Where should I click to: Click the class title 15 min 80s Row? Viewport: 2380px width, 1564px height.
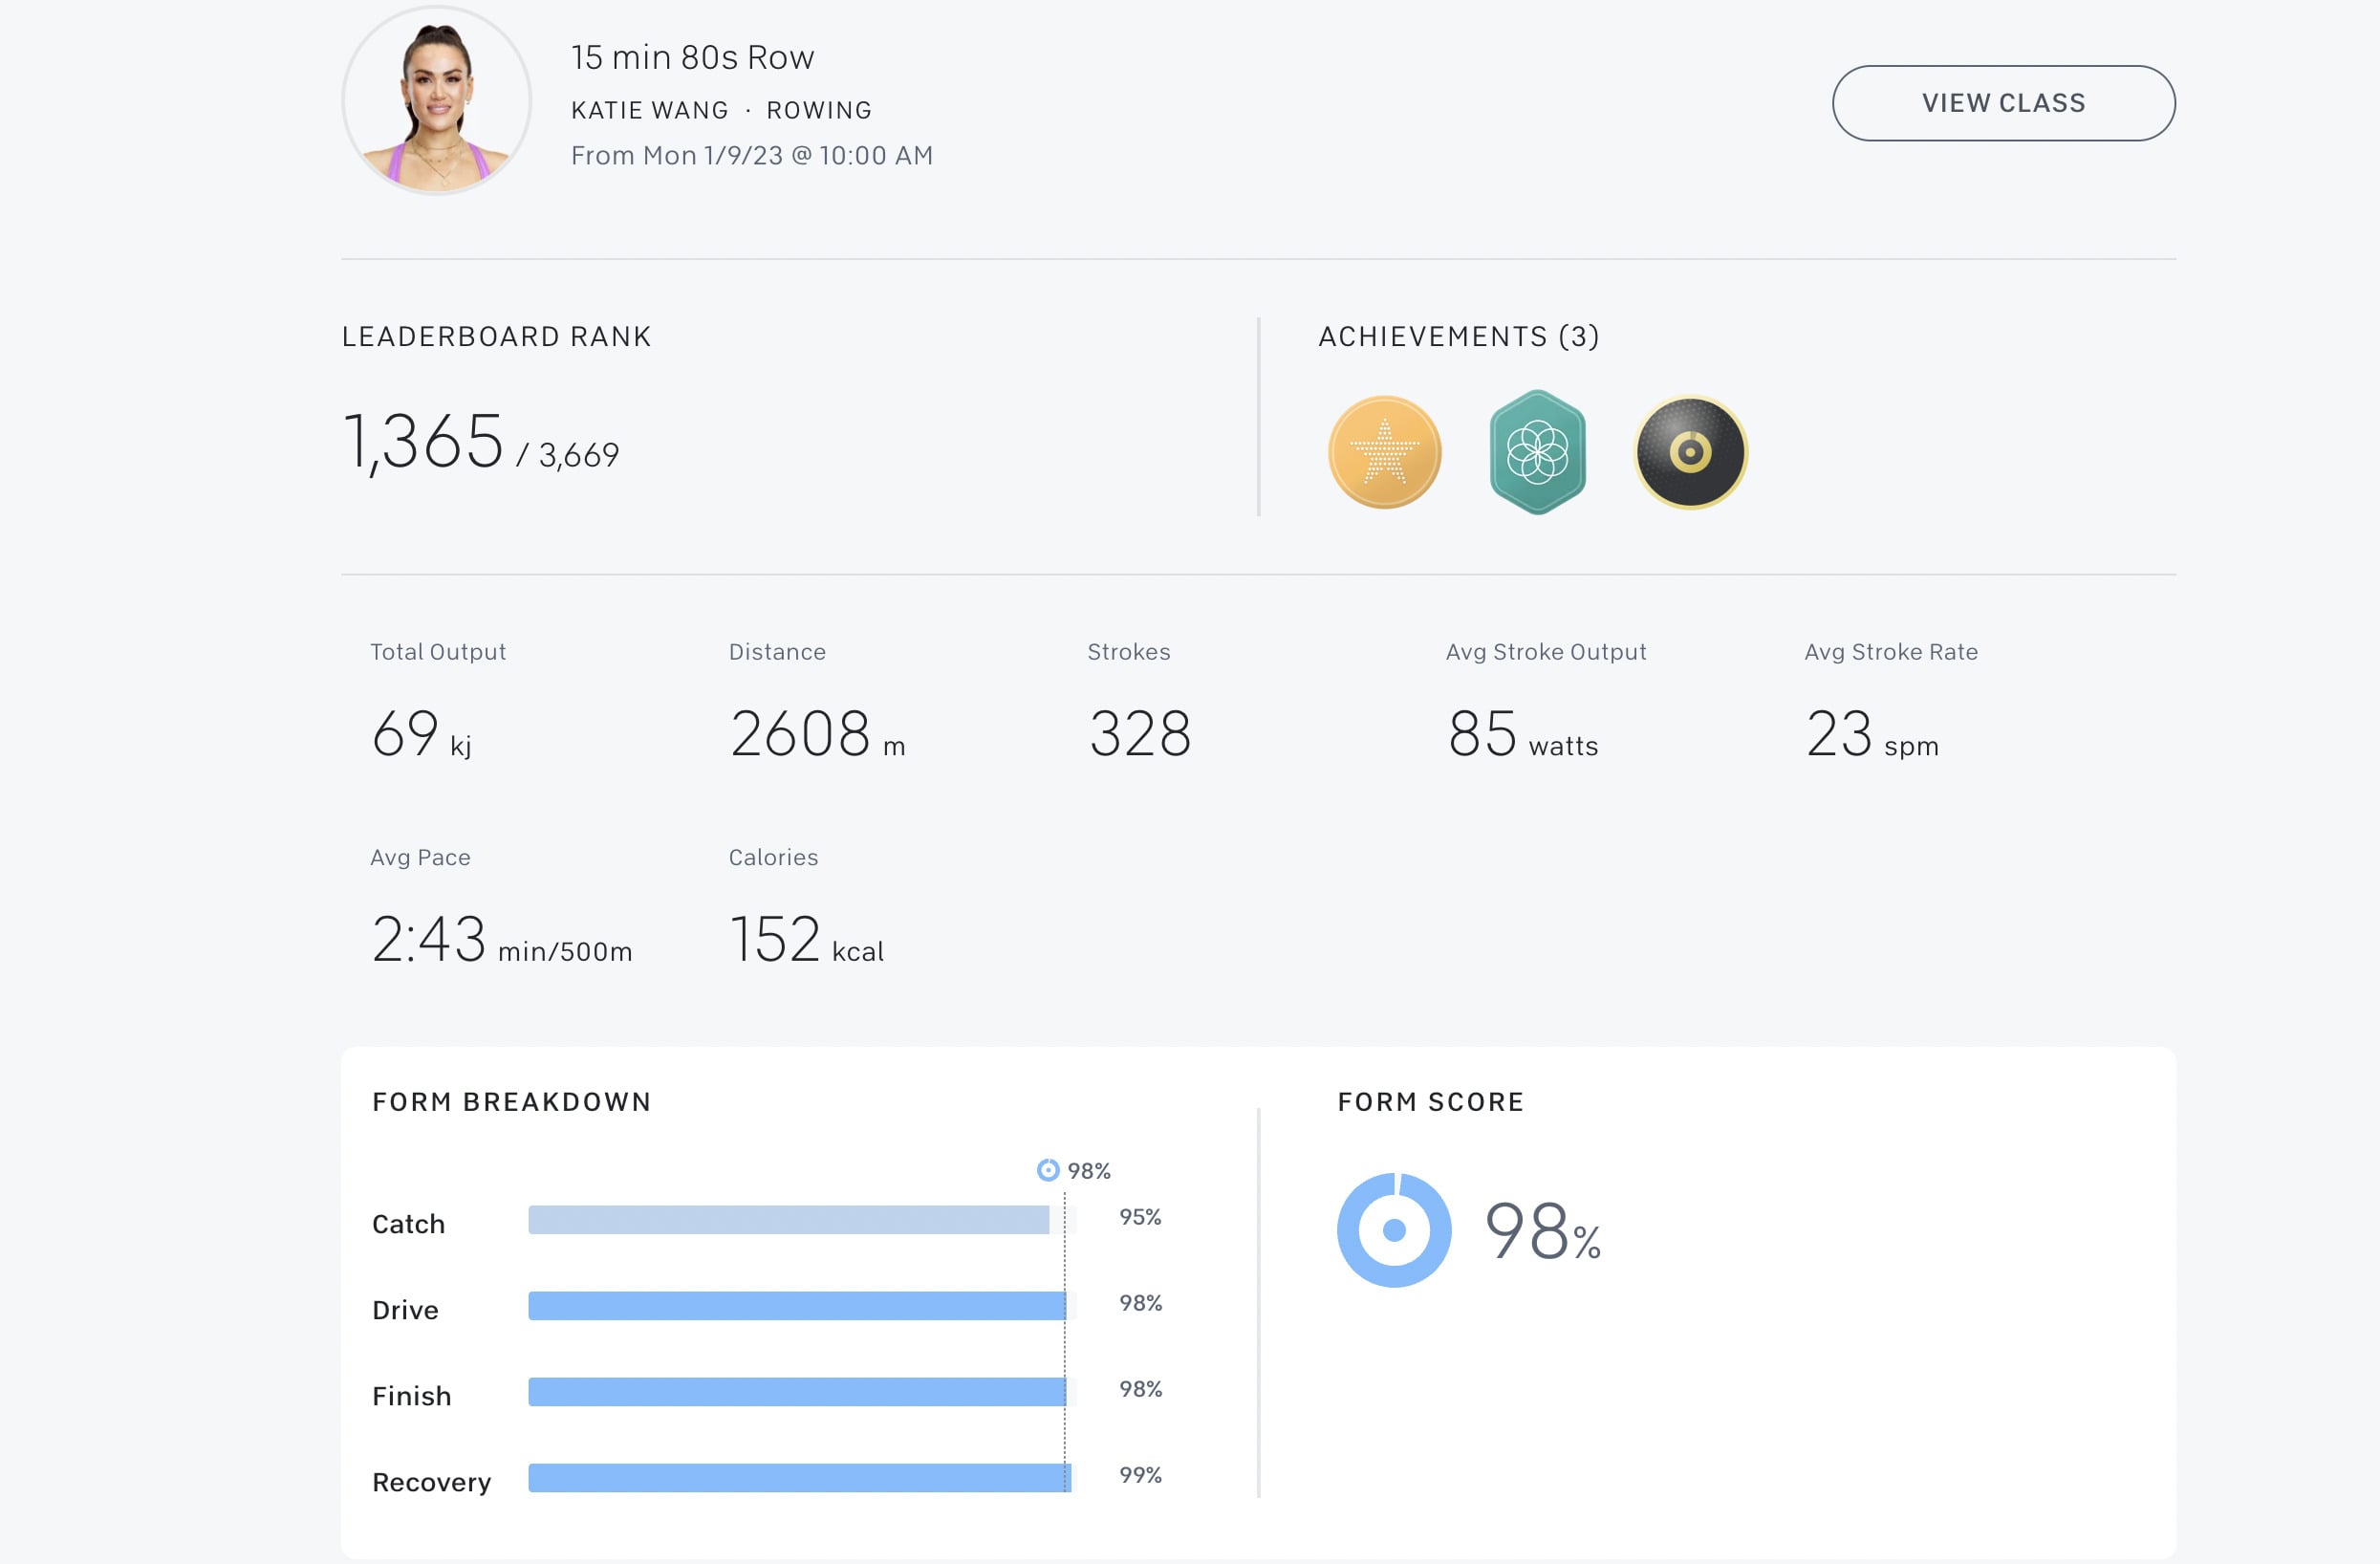click(x=693, y=57)
